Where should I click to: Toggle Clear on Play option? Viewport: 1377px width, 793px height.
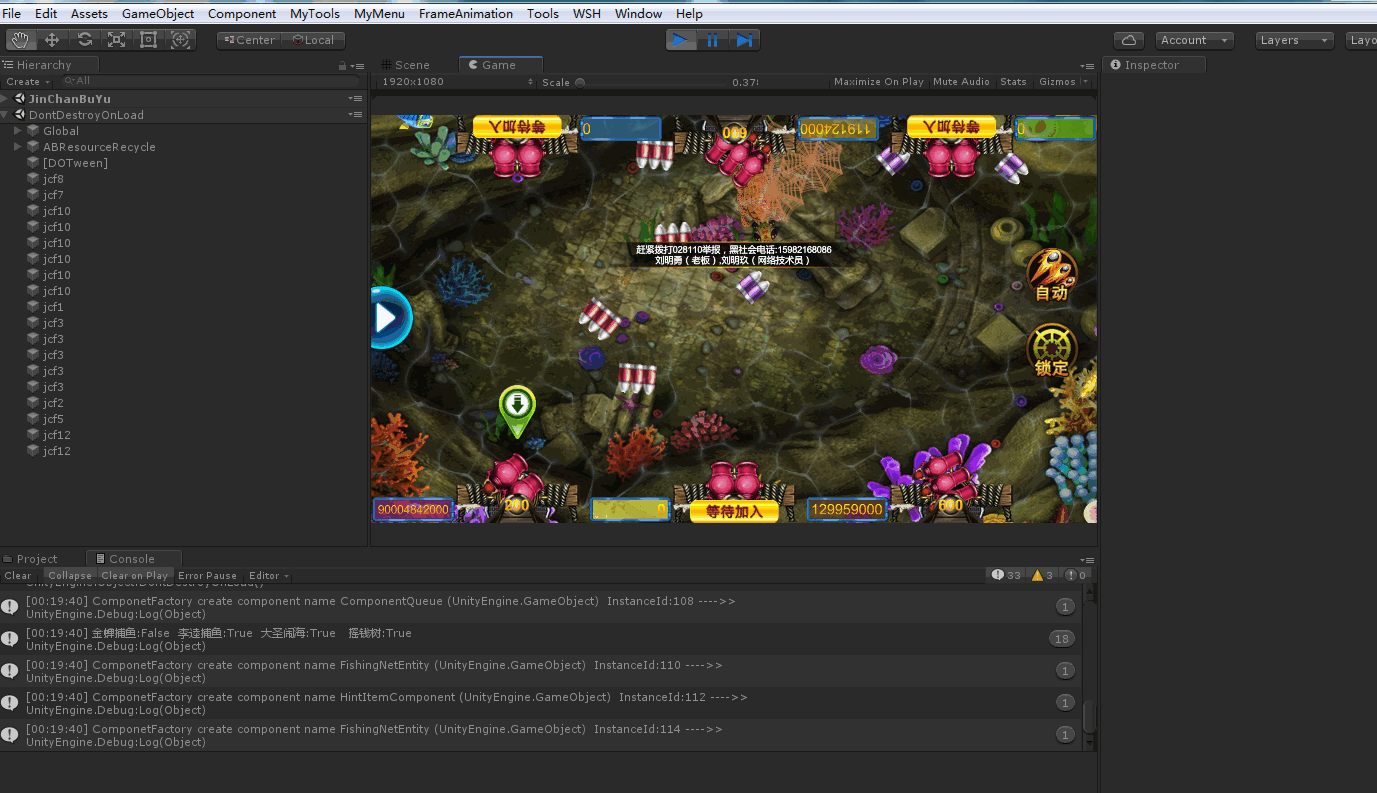click(x=134, y=575)
